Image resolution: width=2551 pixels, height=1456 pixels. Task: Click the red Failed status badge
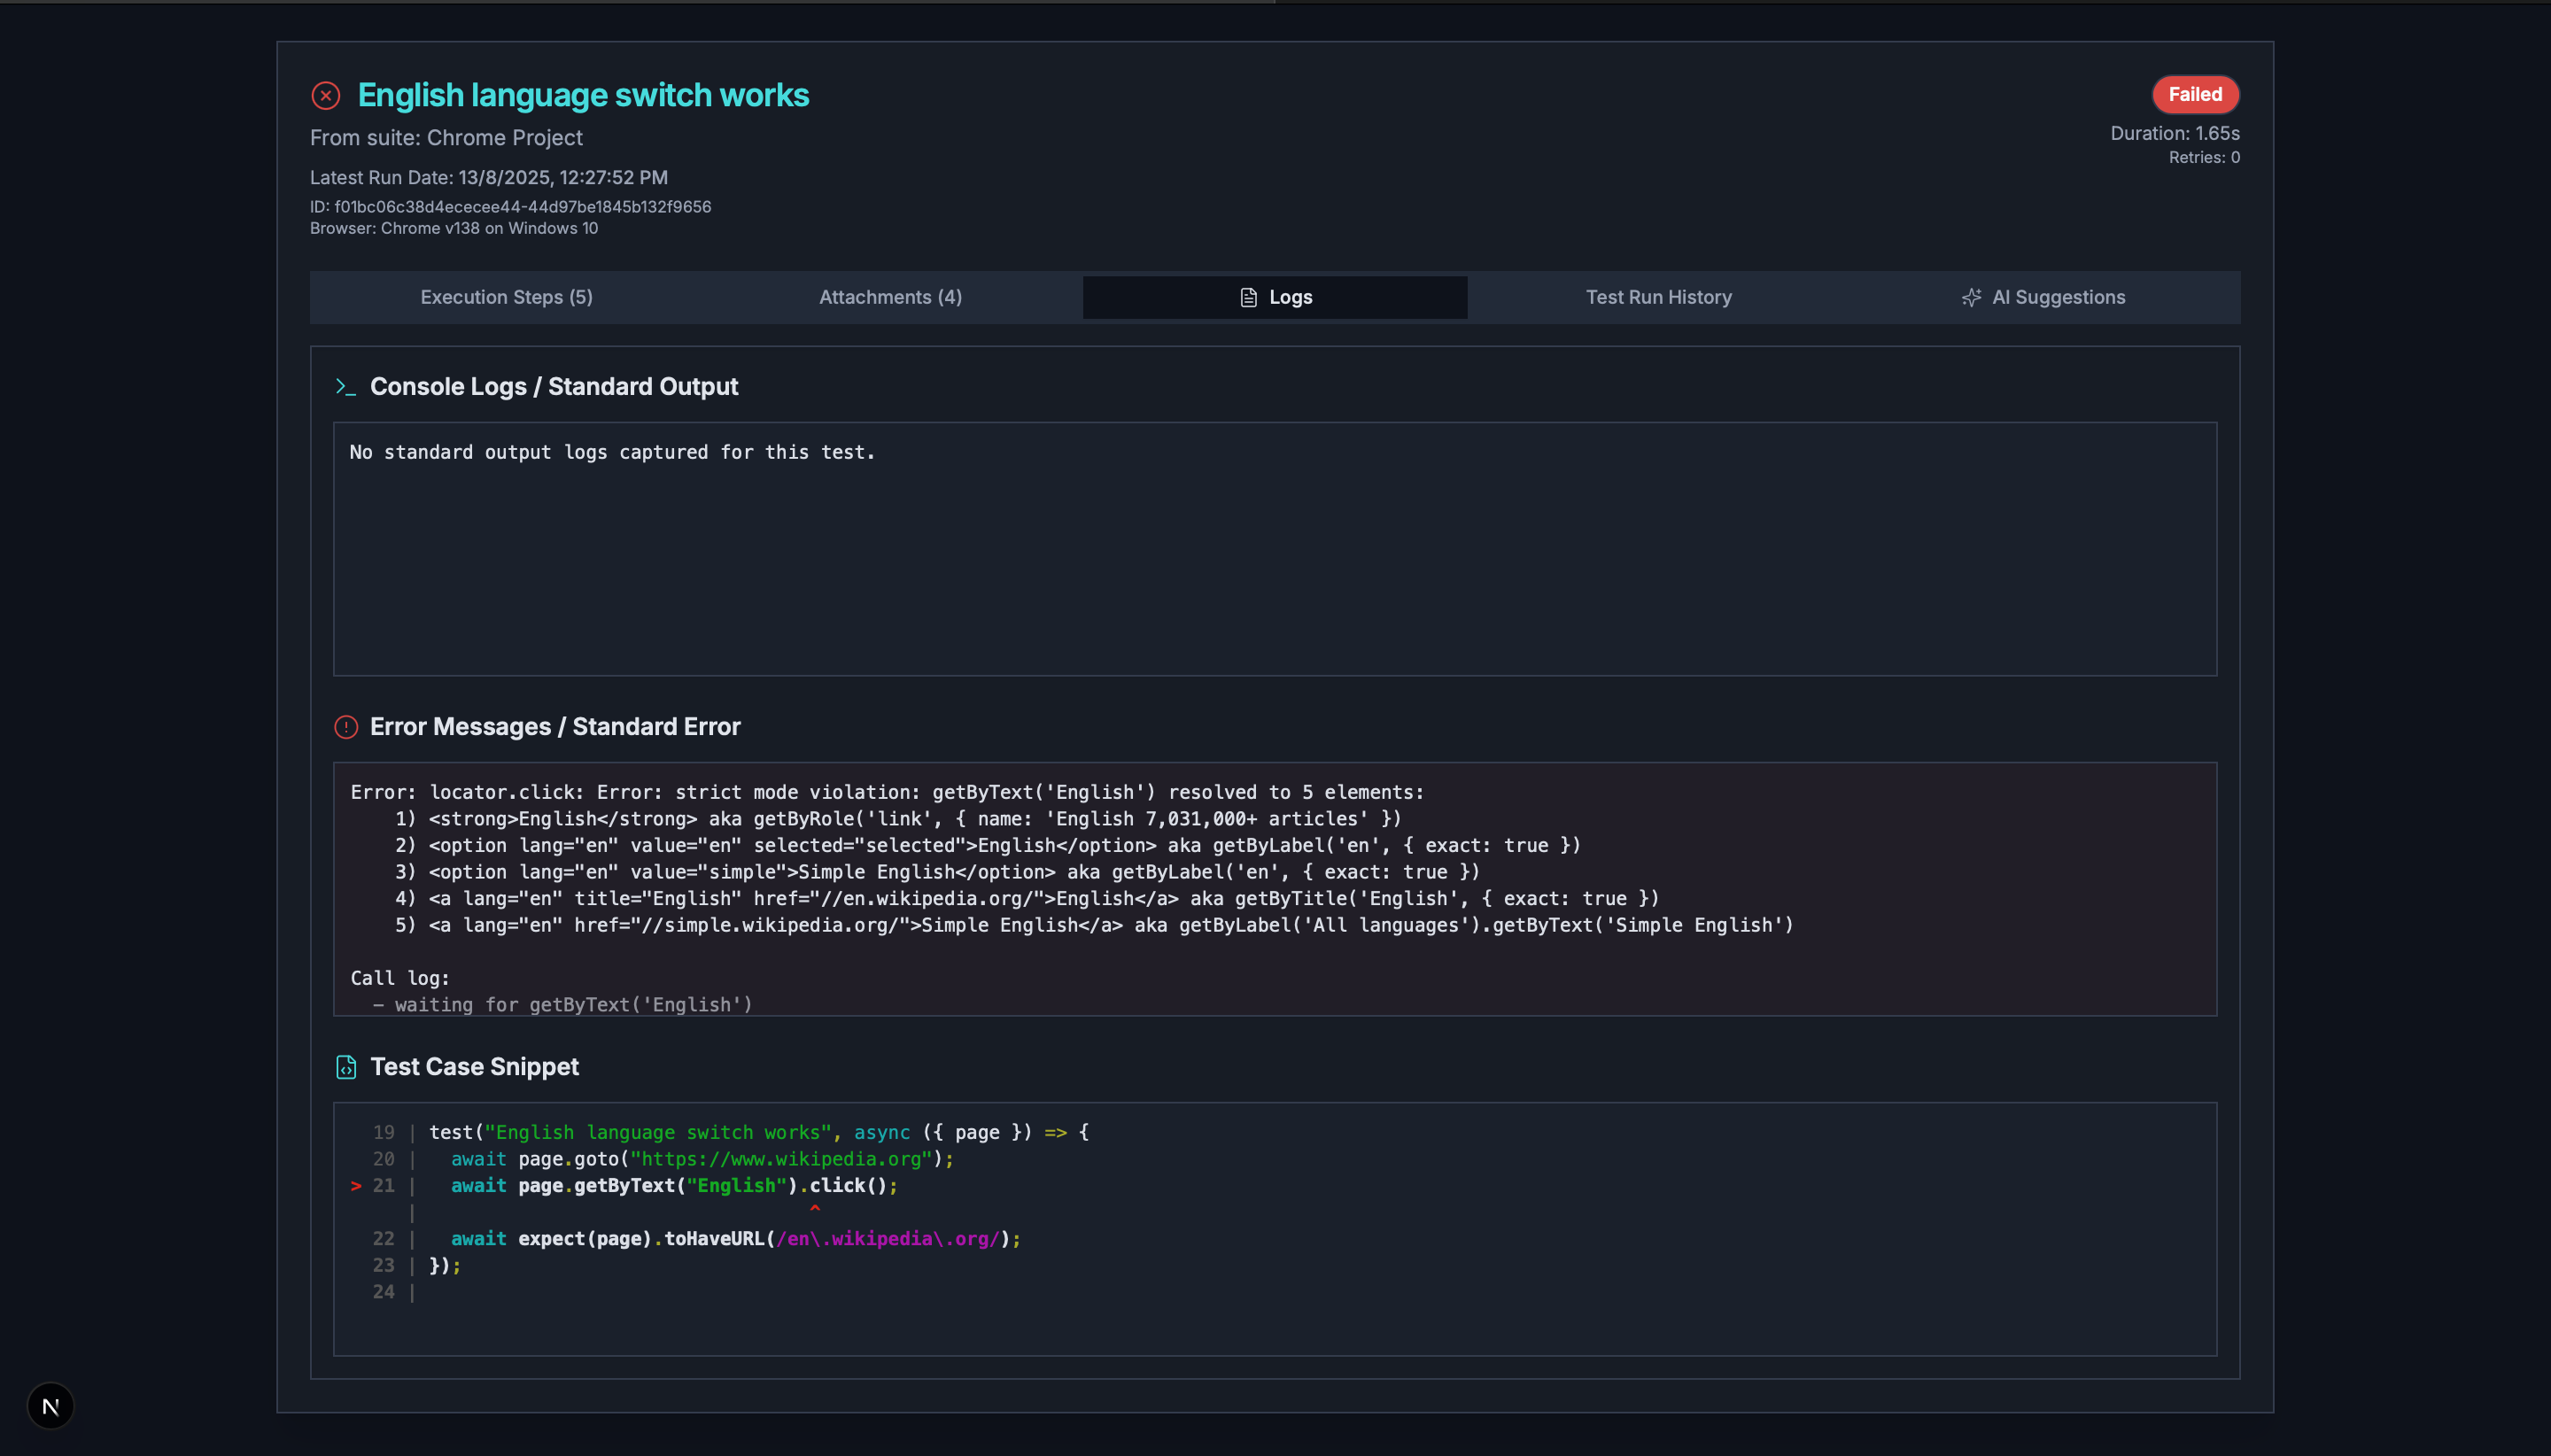2195,94
